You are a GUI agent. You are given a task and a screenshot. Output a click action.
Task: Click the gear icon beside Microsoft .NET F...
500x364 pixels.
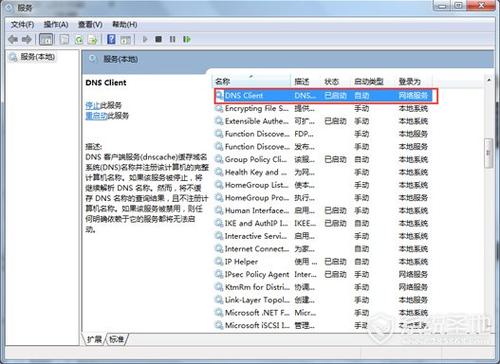219,313
